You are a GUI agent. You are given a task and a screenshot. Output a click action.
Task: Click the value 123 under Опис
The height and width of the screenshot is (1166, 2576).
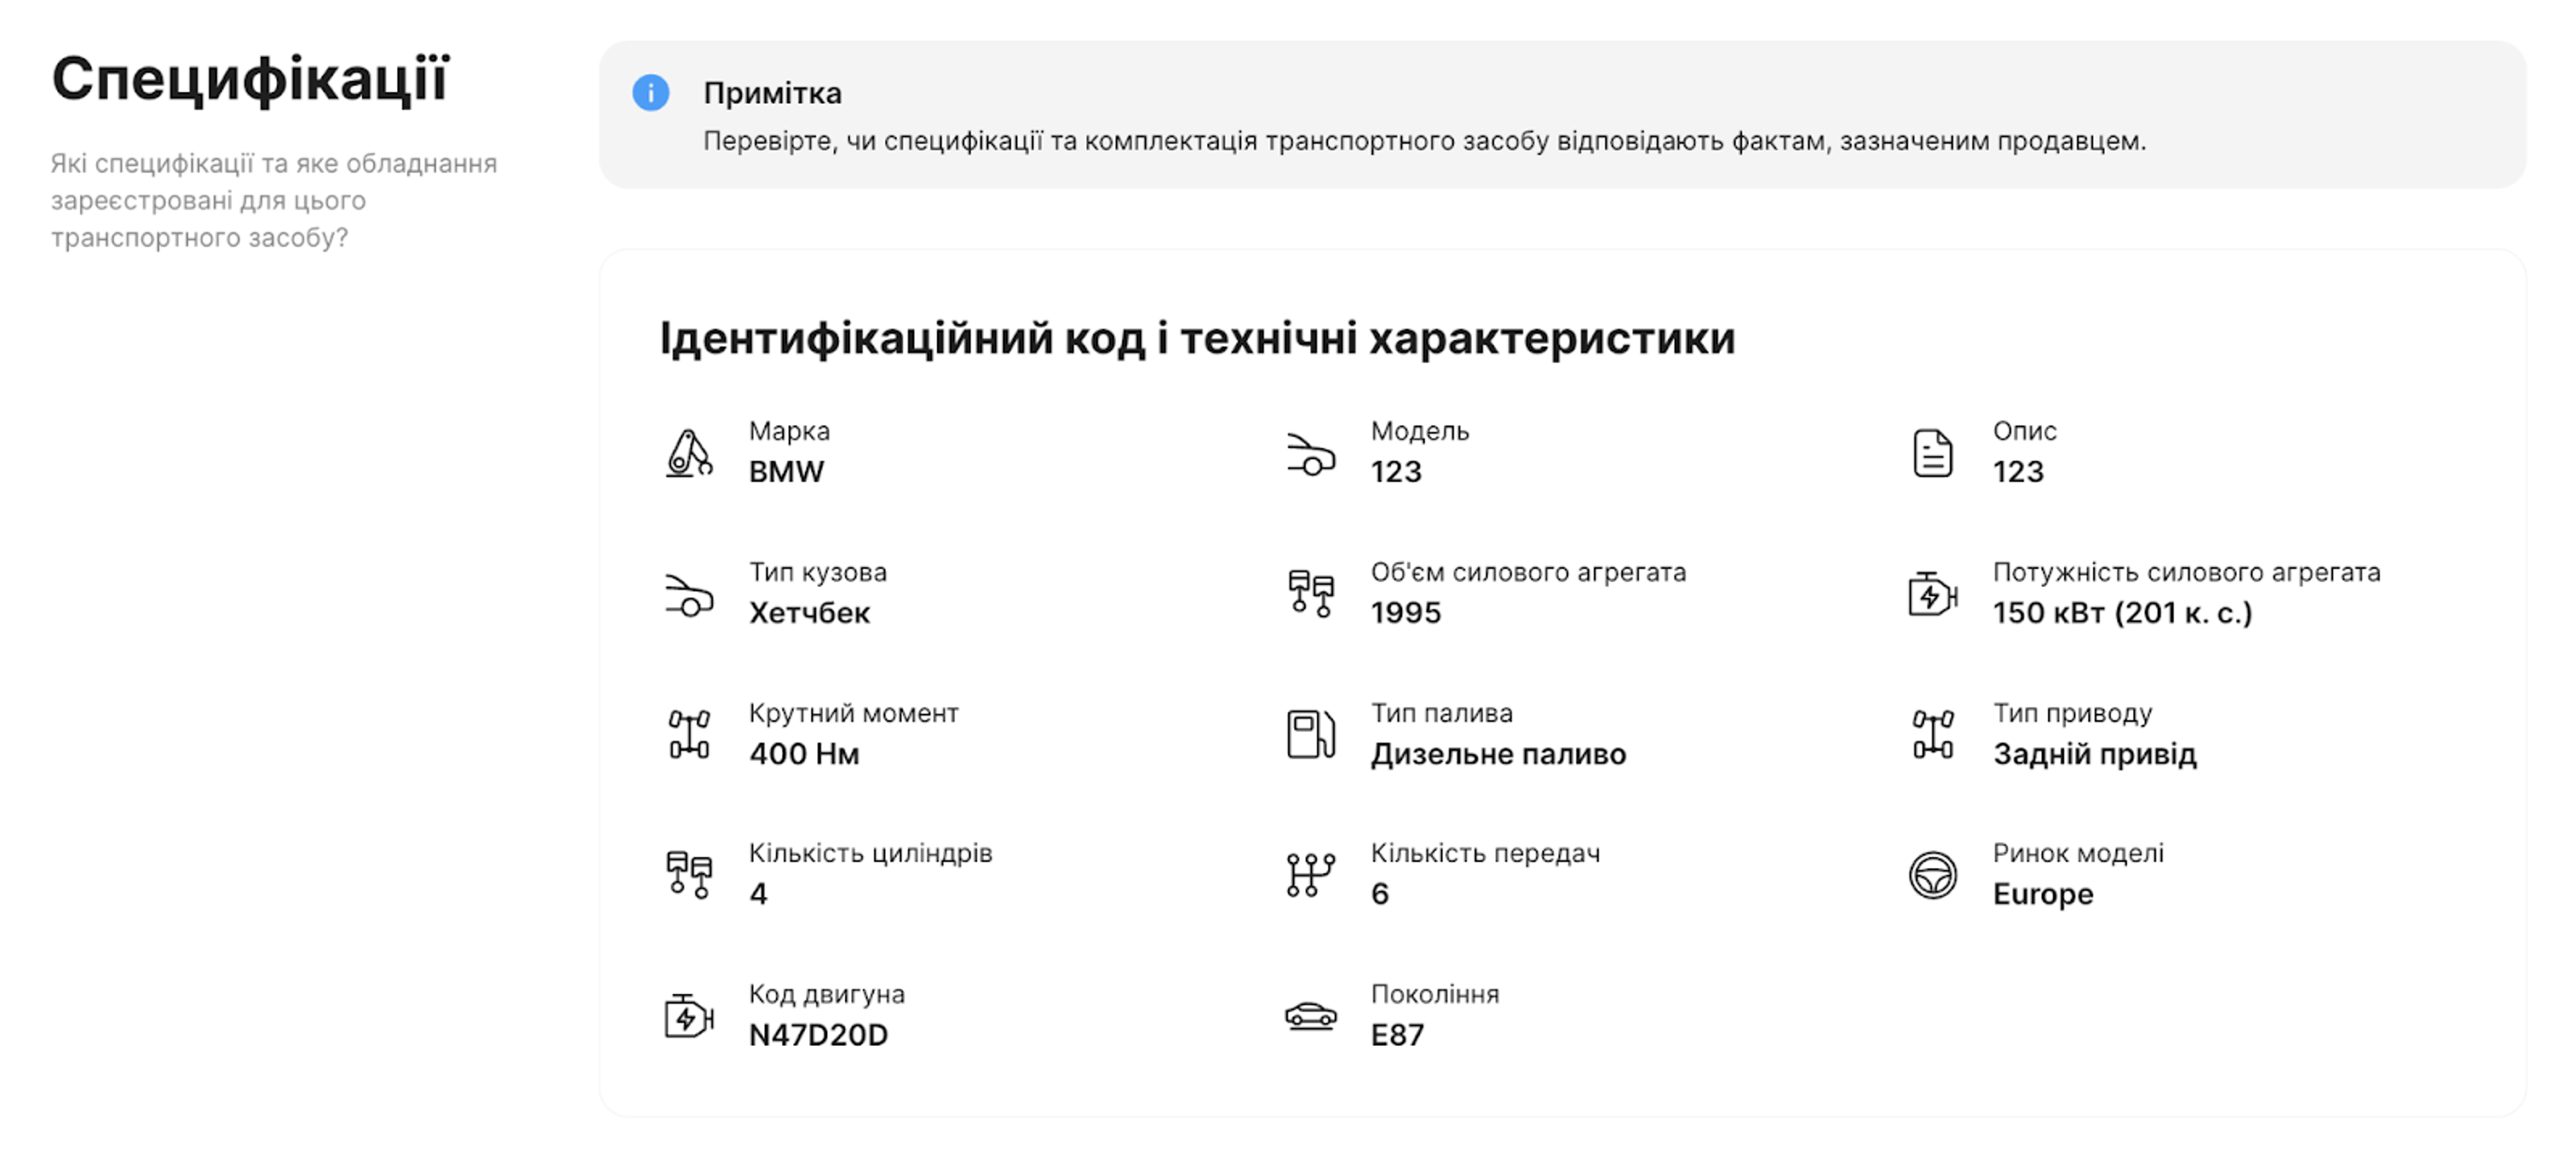[x=2018, y=472]
